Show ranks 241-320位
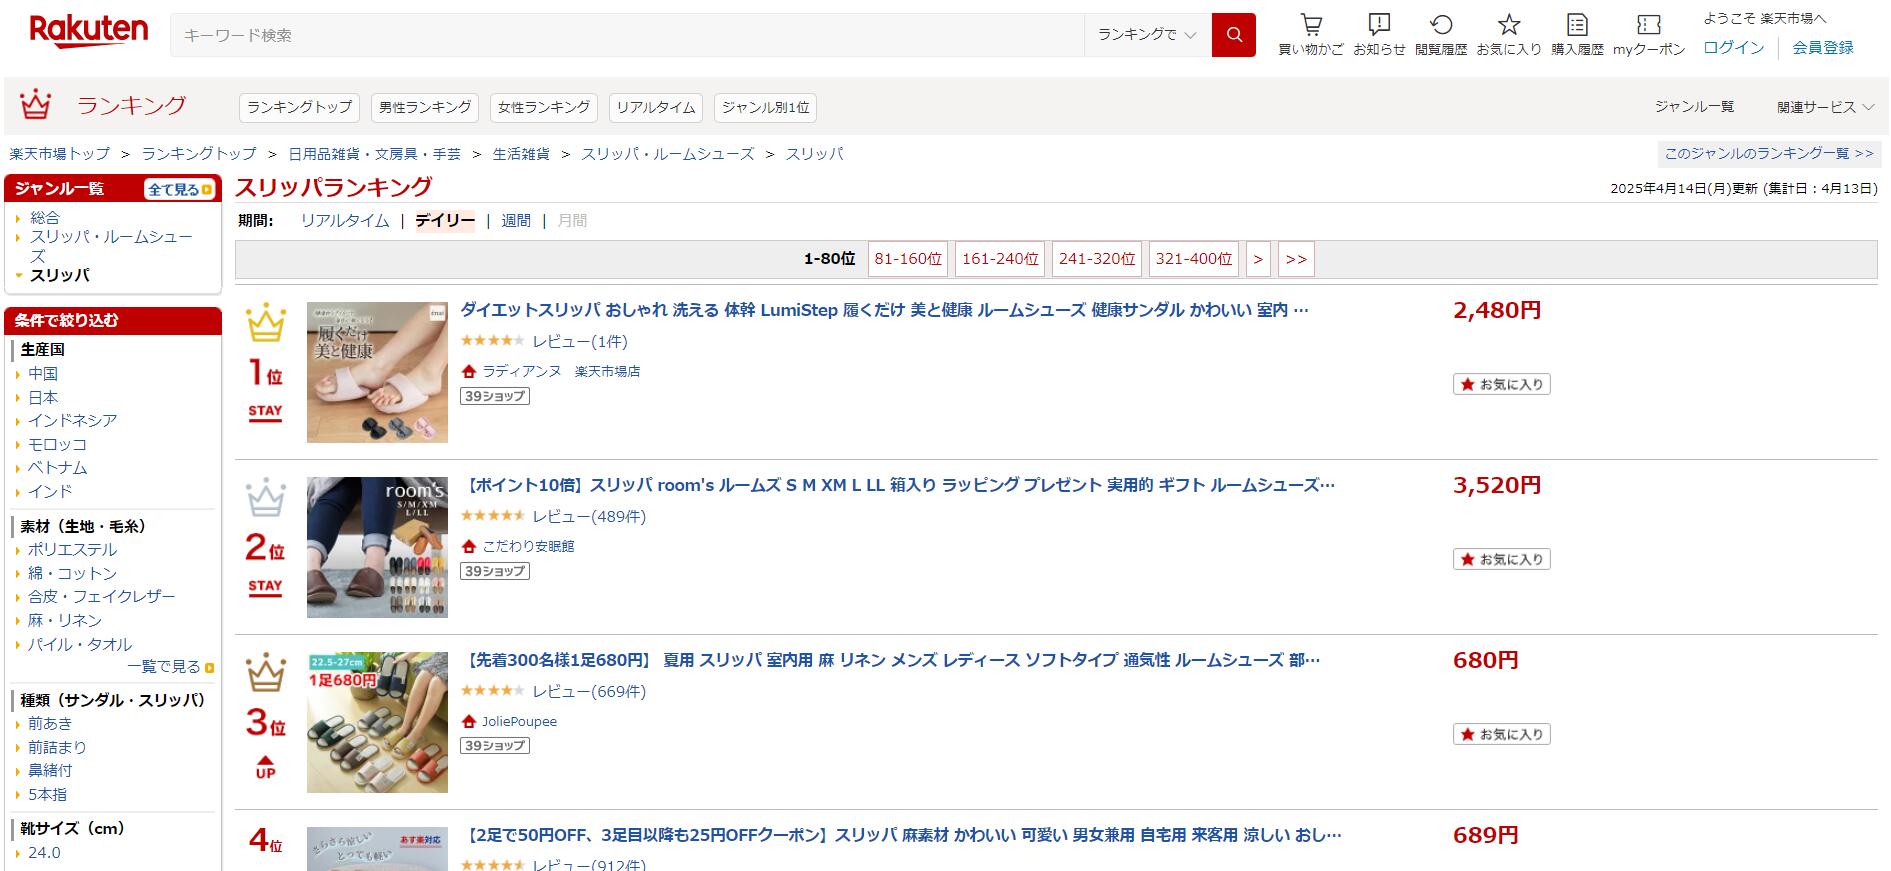1891x871 pixels. click(1097, 259)
